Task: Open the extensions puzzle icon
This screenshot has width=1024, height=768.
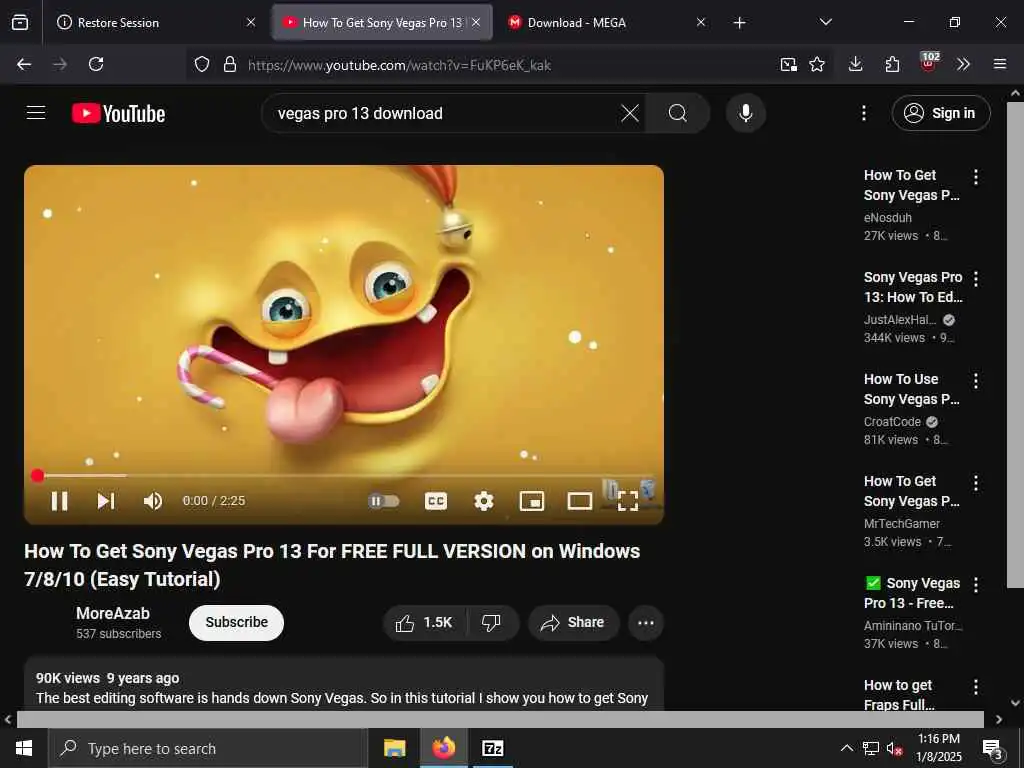Action: tap(892, 64)
